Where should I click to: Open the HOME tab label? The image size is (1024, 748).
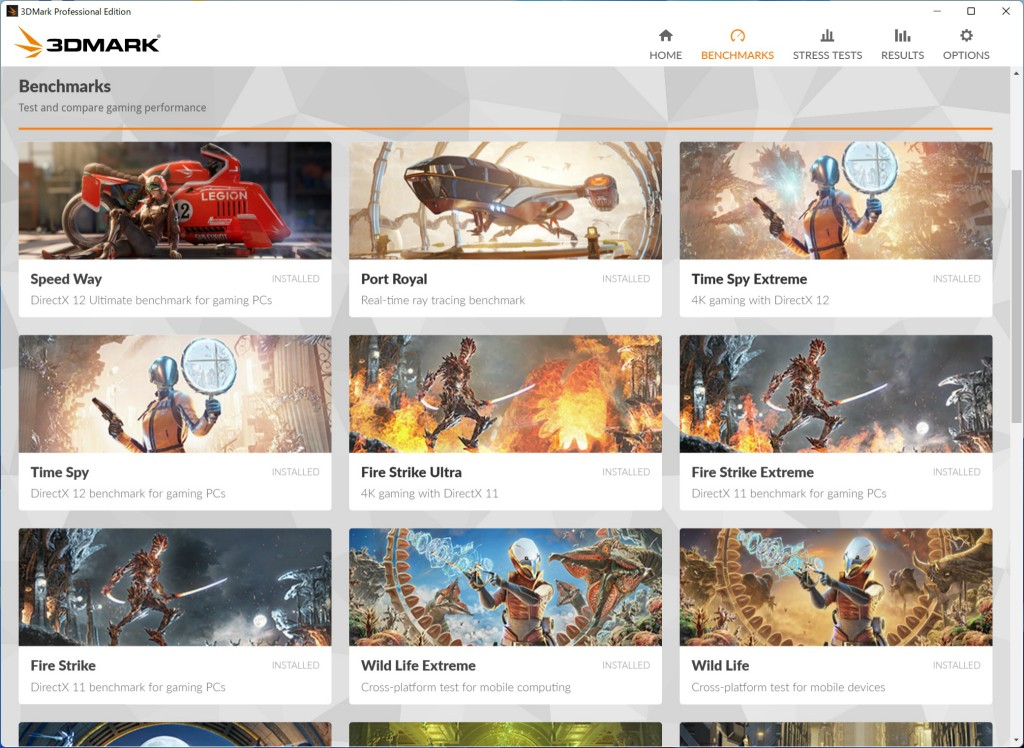coord(665,56)
